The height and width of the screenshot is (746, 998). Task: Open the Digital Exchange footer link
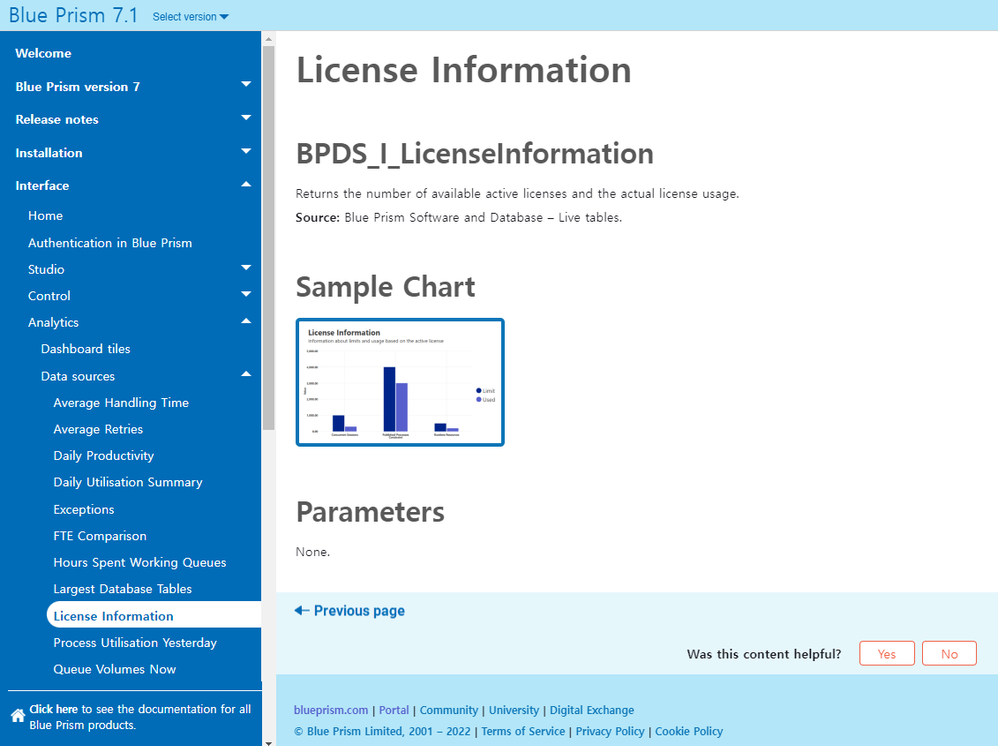tap(592, 710)
